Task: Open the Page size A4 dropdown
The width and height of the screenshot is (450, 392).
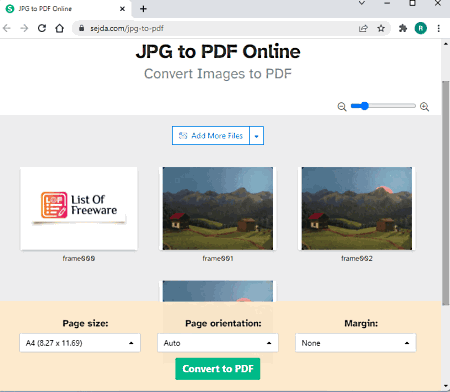Action: coord(80,343)
